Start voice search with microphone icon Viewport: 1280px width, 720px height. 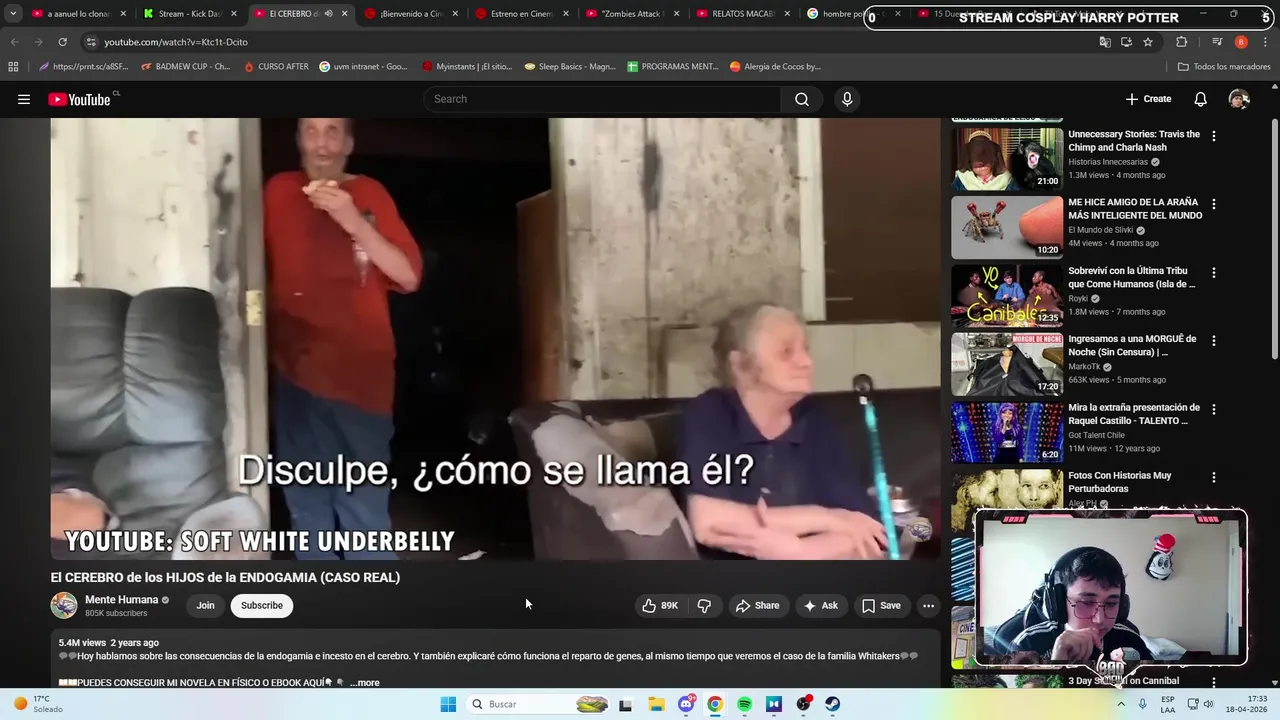click(847, 99)
